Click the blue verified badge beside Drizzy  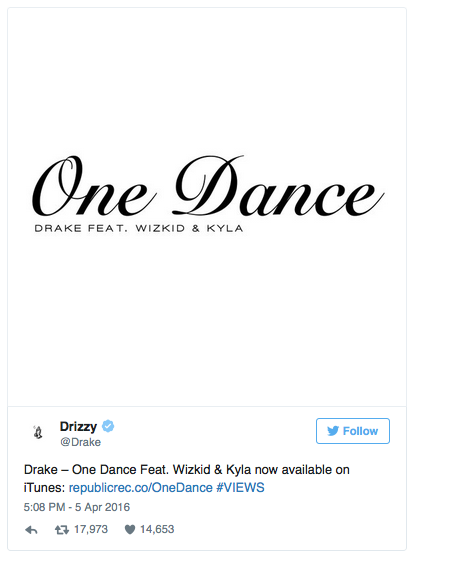[108, 426]
